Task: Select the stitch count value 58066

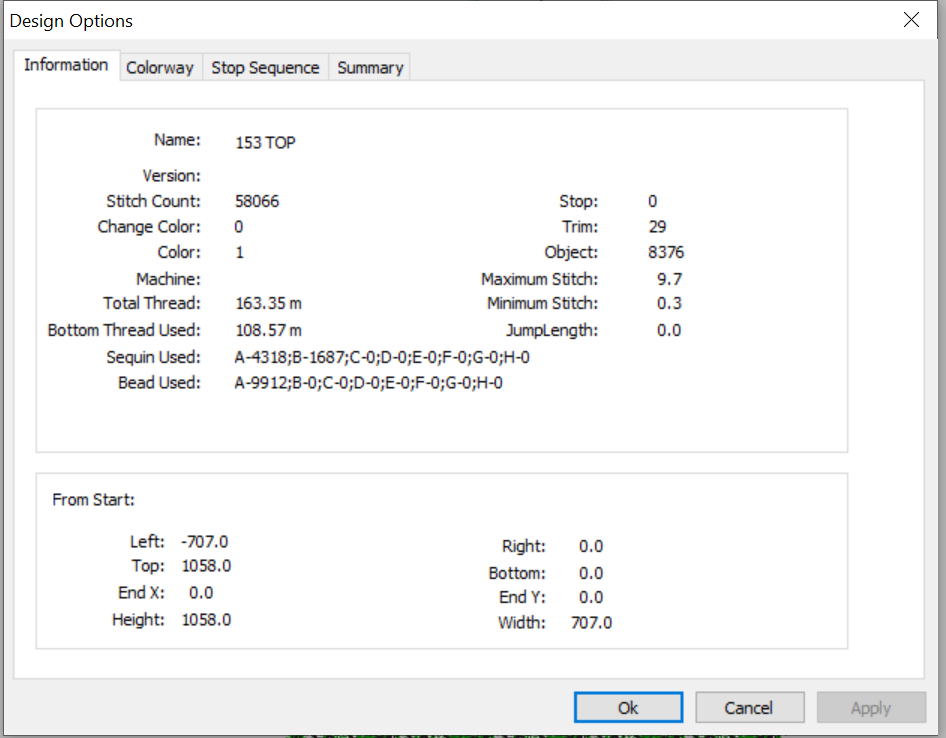Action: click(x=257, y=201)
